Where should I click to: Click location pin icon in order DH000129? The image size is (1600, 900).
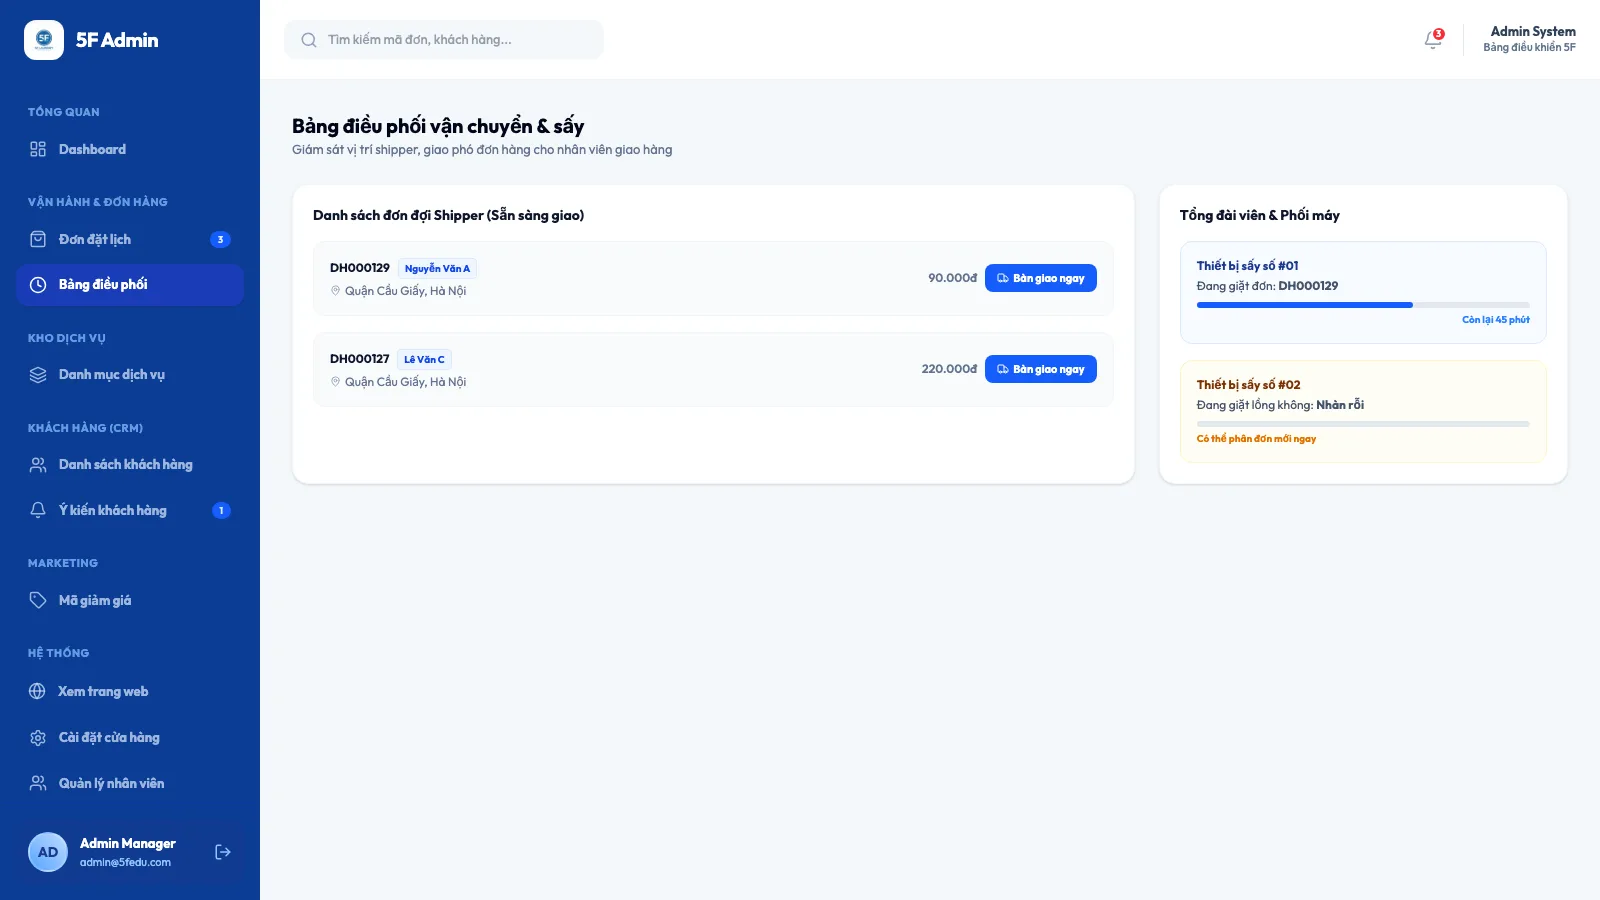[336, 291]
